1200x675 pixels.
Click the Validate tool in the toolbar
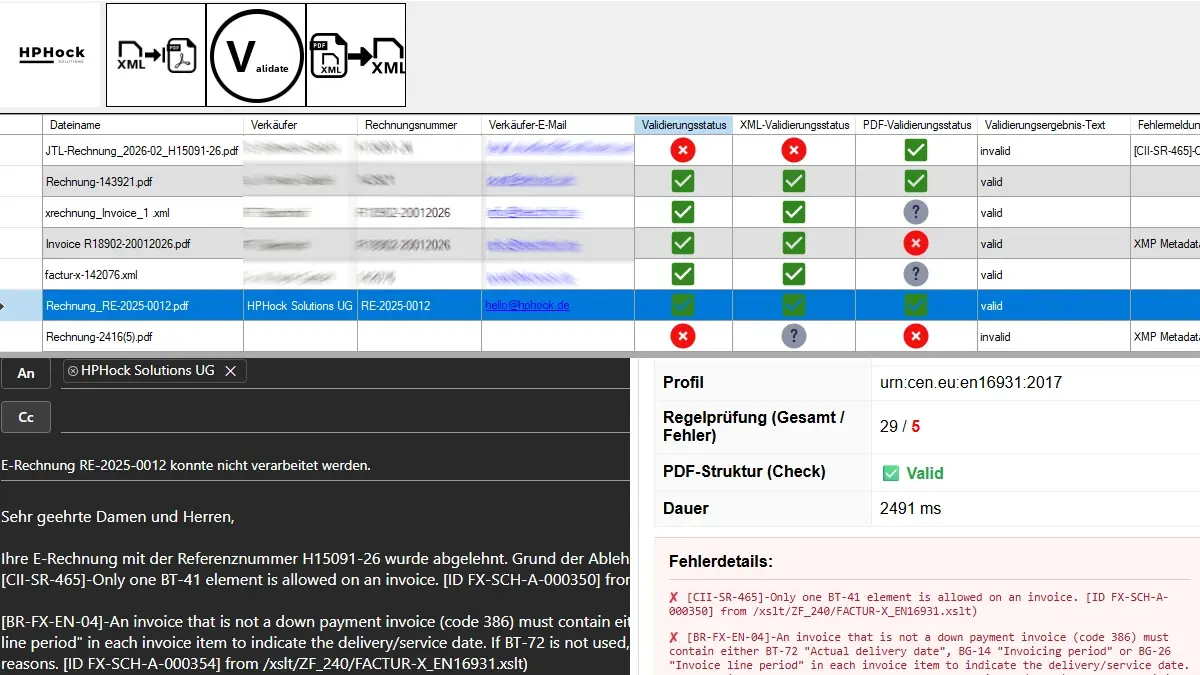click(255, 55)
